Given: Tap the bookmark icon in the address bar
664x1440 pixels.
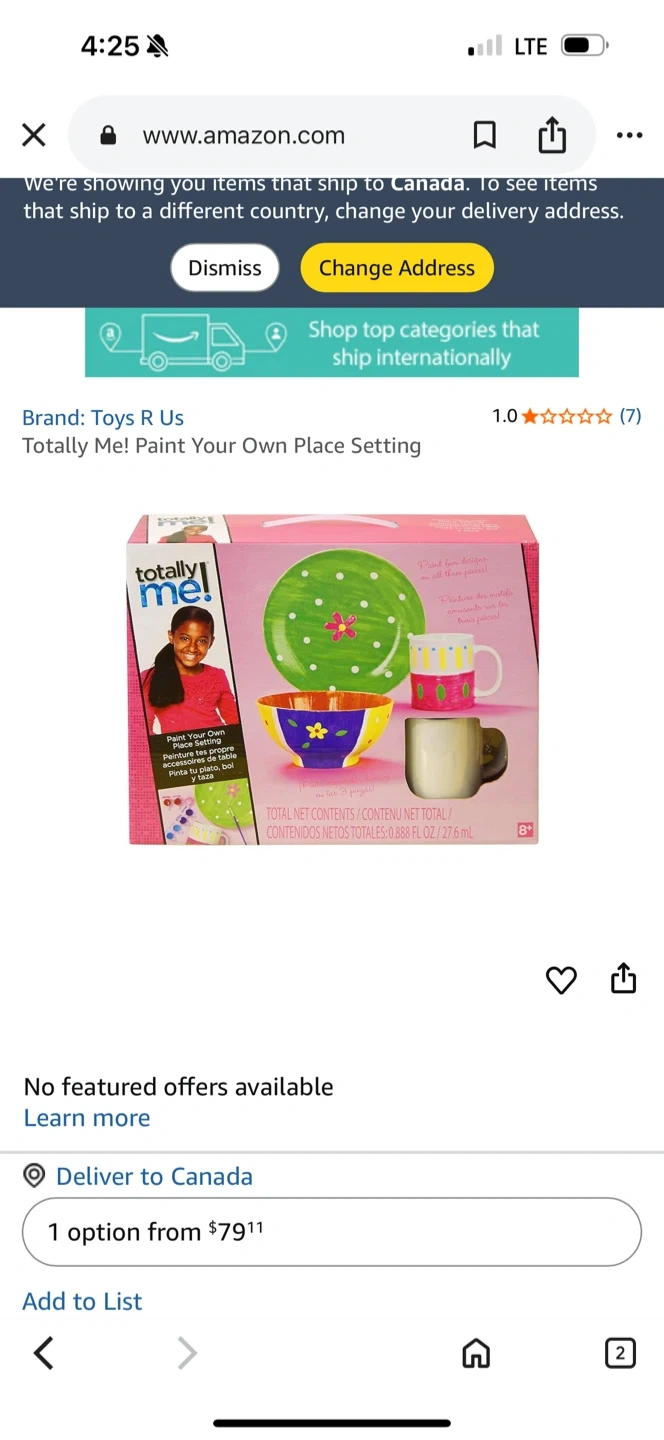Looking at the screenshot, I should coord(485,135).
